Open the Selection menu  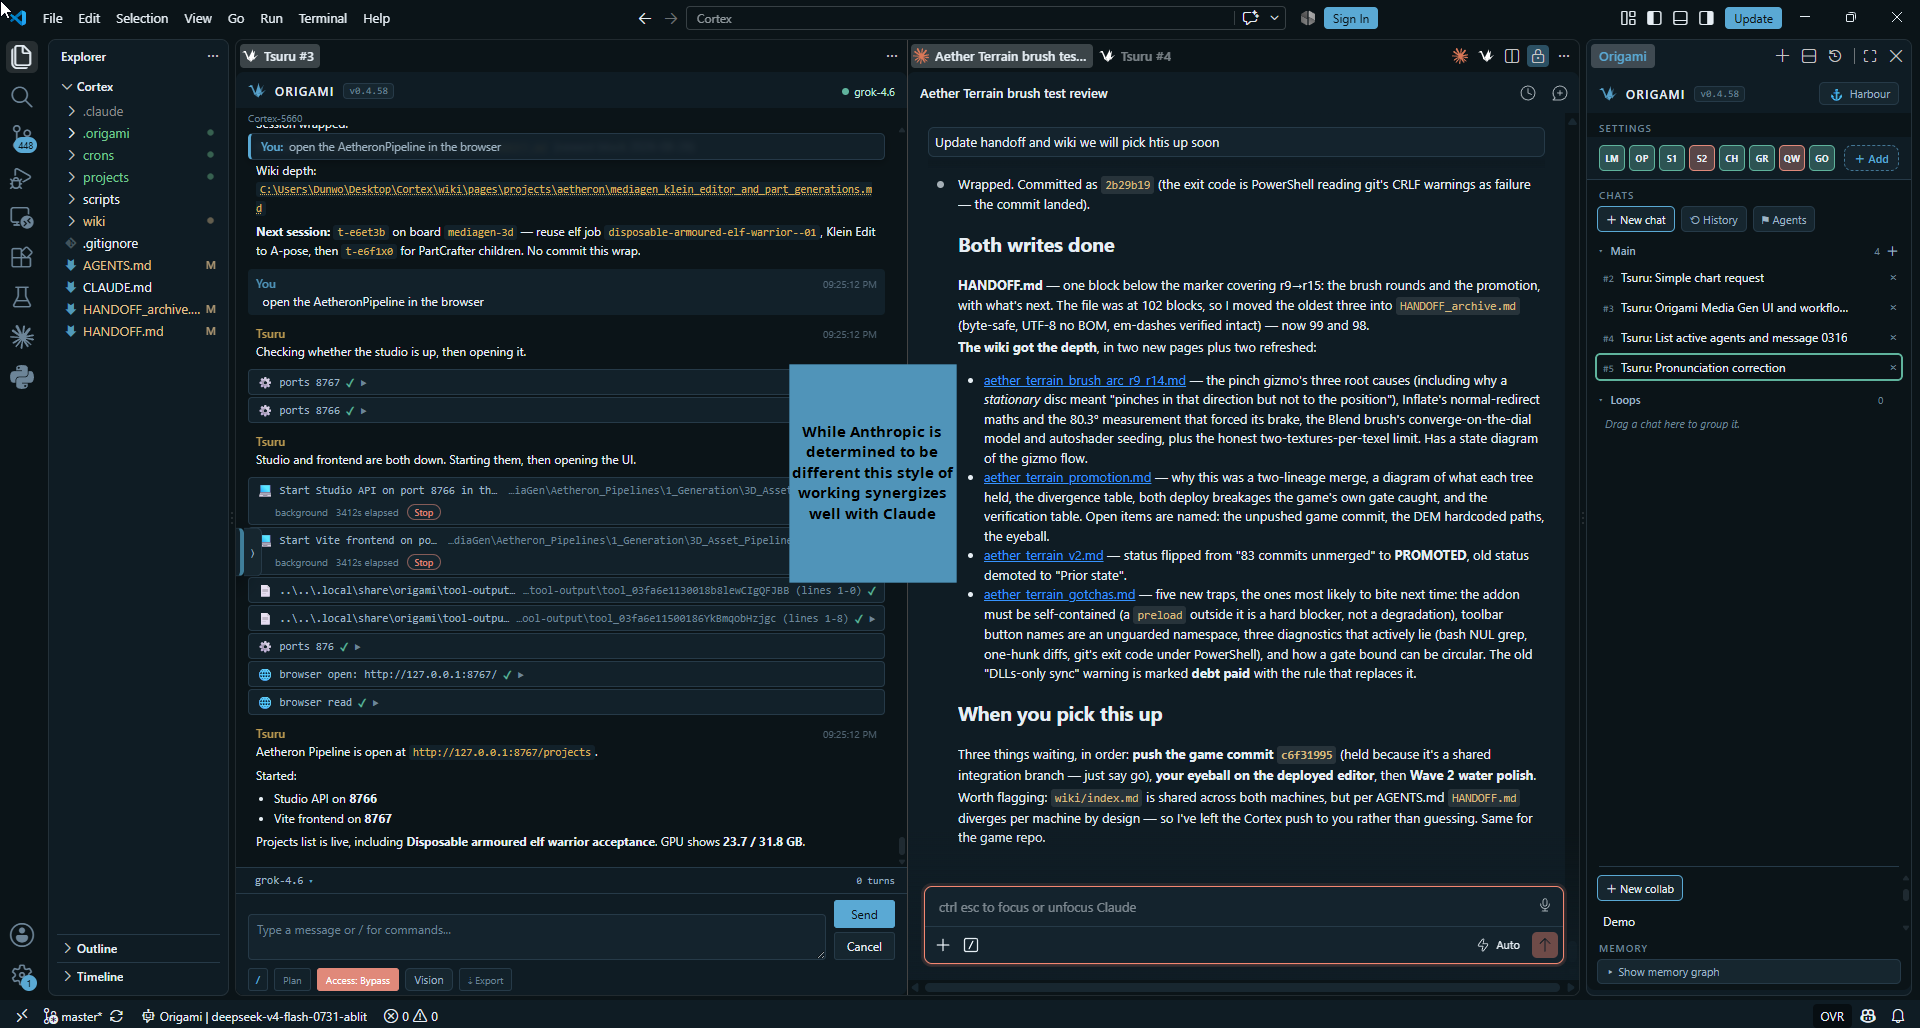(142, 18)
